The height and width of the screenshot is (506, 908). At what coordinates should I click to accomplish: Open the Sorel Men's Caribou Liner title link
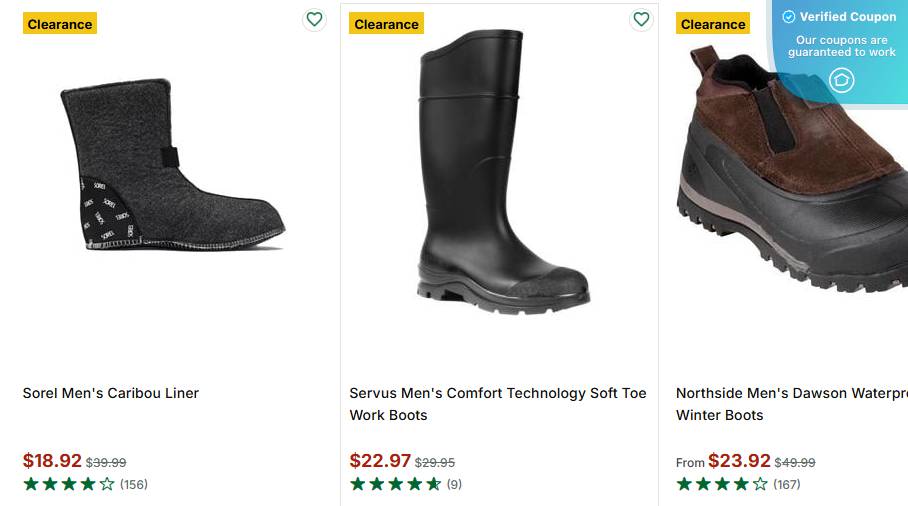click(111, 393)
